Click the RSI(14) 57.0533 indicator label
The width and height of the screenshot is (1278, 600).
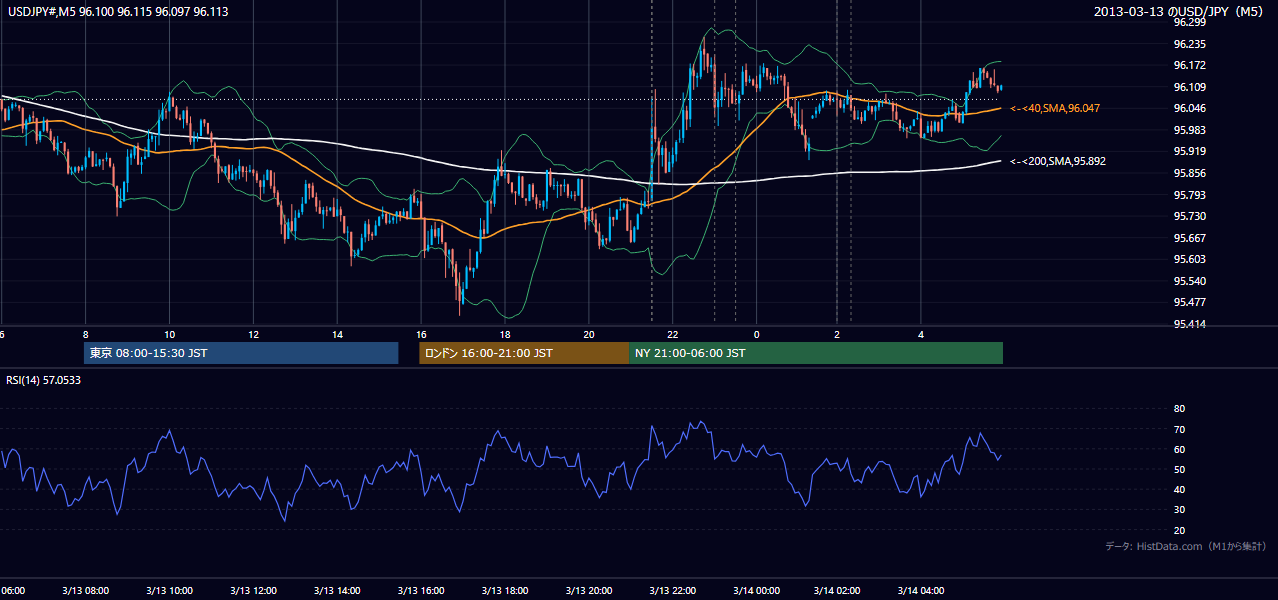[x=44, y=380]
